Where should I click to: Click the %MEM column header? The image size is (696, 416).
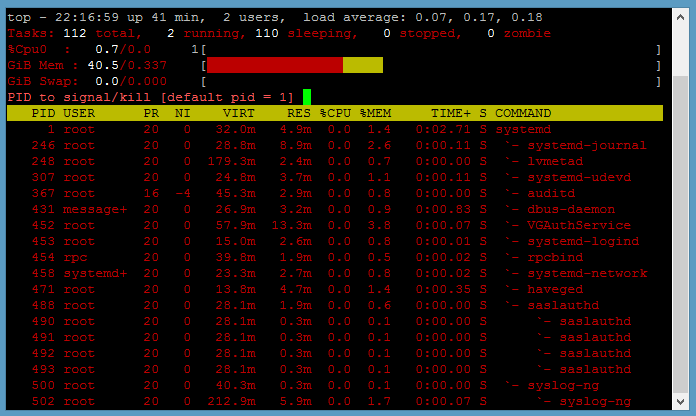(x=375, y=113)
